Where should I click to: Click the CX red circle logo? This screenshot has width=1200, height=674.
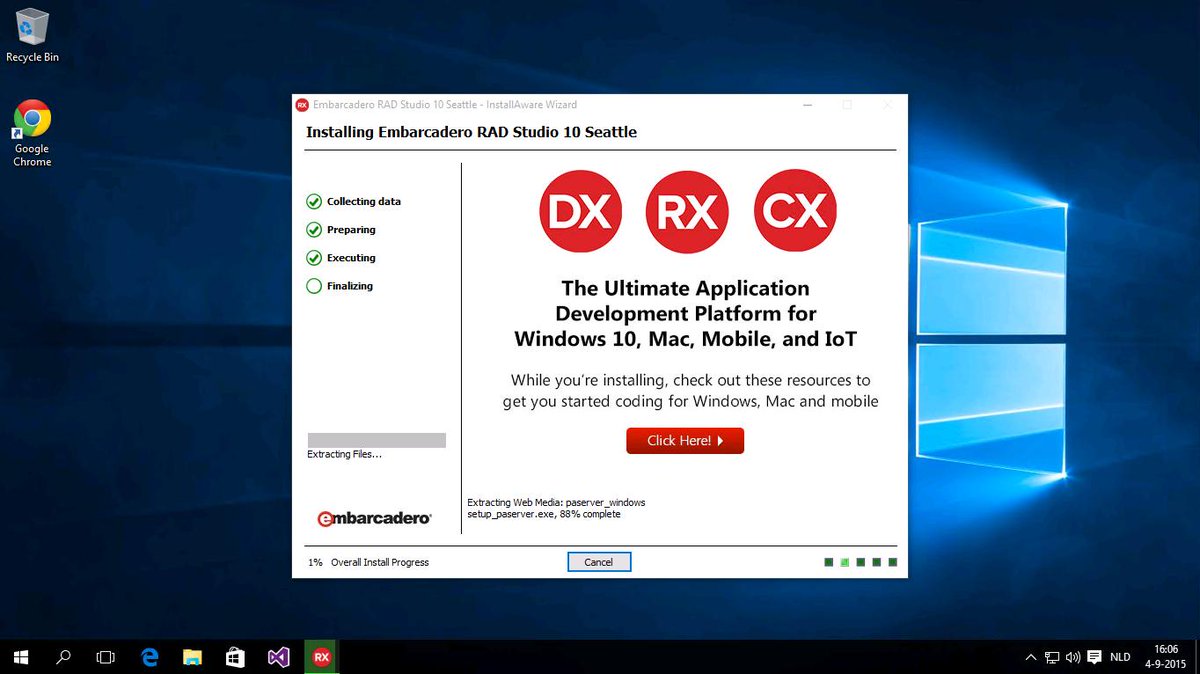[x=796, y=211]
